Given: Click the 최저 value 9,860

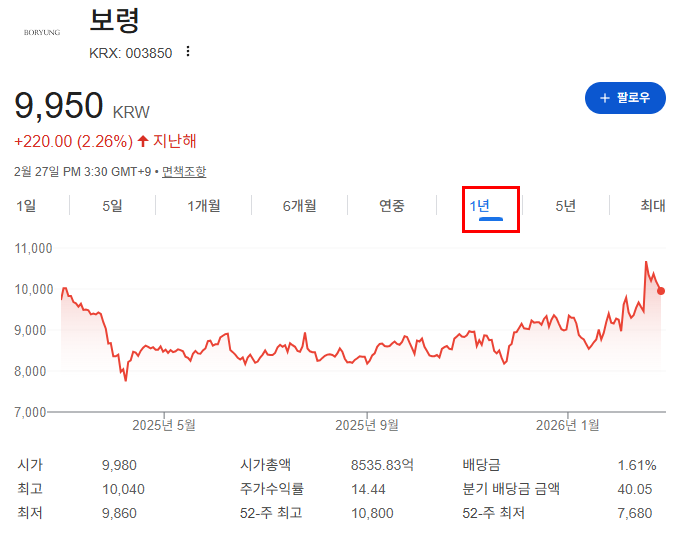Looking at the screenshot, I should tap(119, 513).
